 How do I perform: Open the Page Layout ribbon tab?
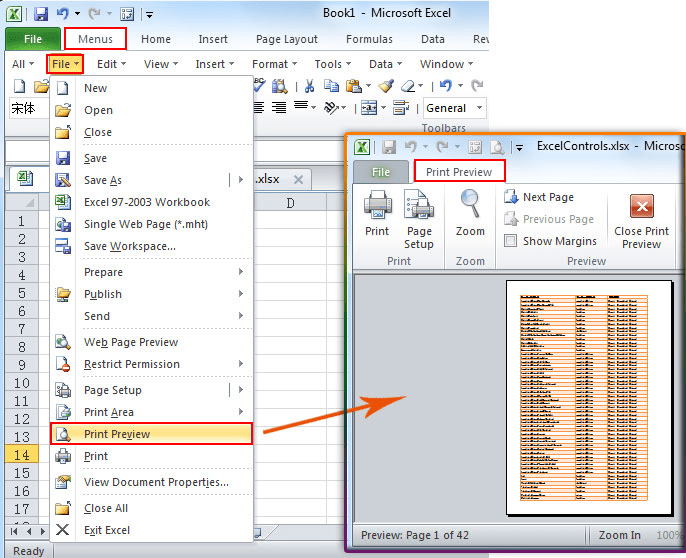[287, 39]
